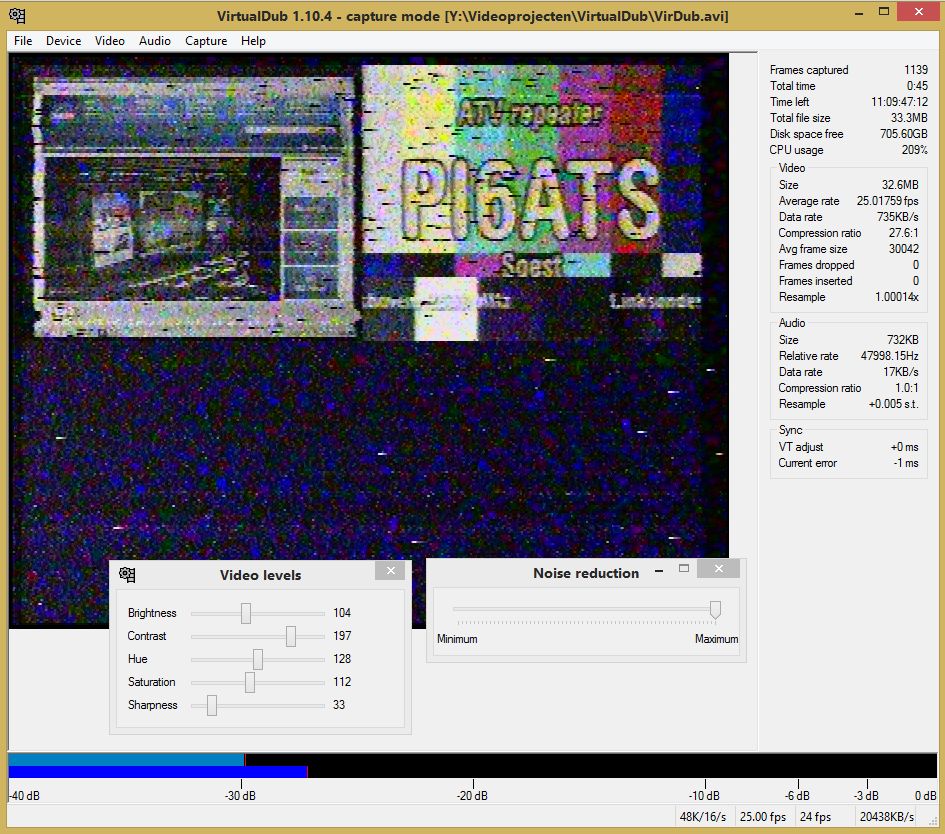The width and height of the screenshot is (945, 834).
Task: Maximize the VirtualDub main window
Action: coord(884,11)
